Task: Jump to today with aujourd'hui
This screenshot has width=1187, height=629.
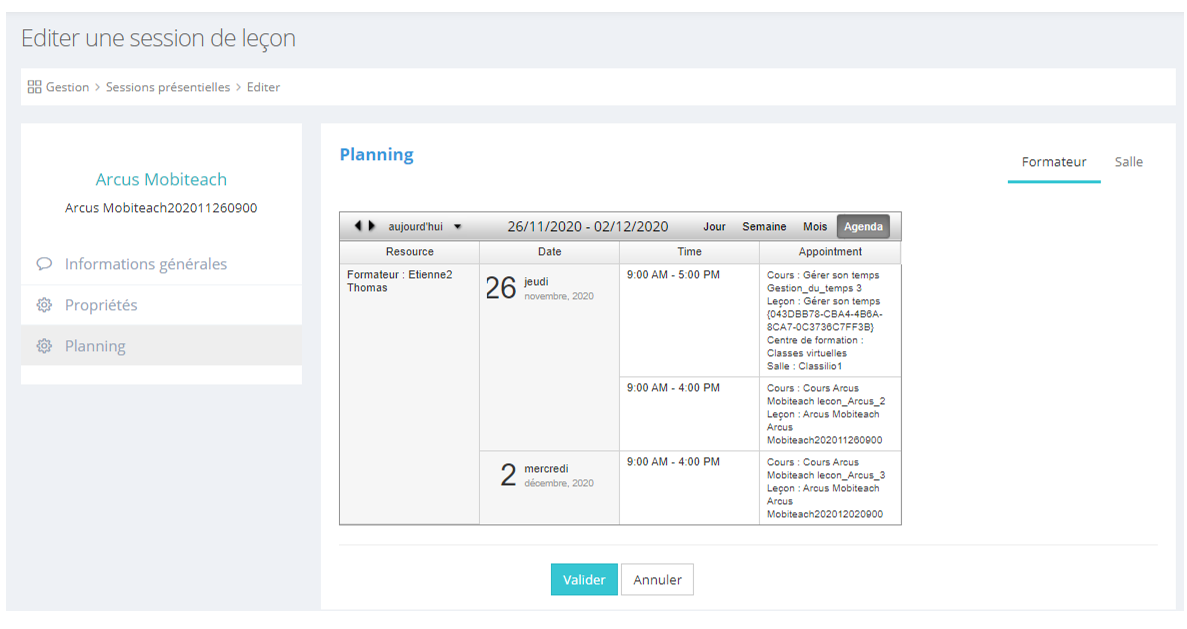Action: (x=415, y=227)
